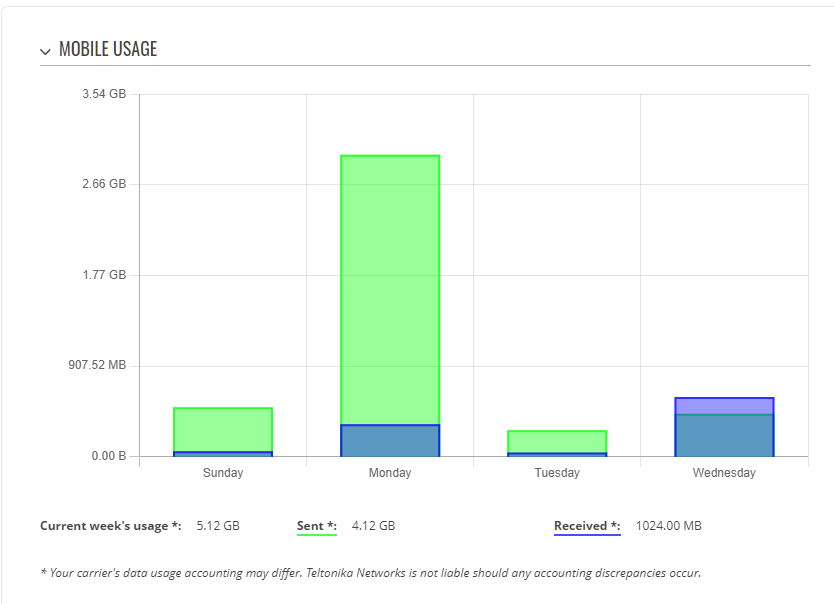The image size is (834, 604).
Task: Toggle the Sent legend label
Action: [317, 525]
